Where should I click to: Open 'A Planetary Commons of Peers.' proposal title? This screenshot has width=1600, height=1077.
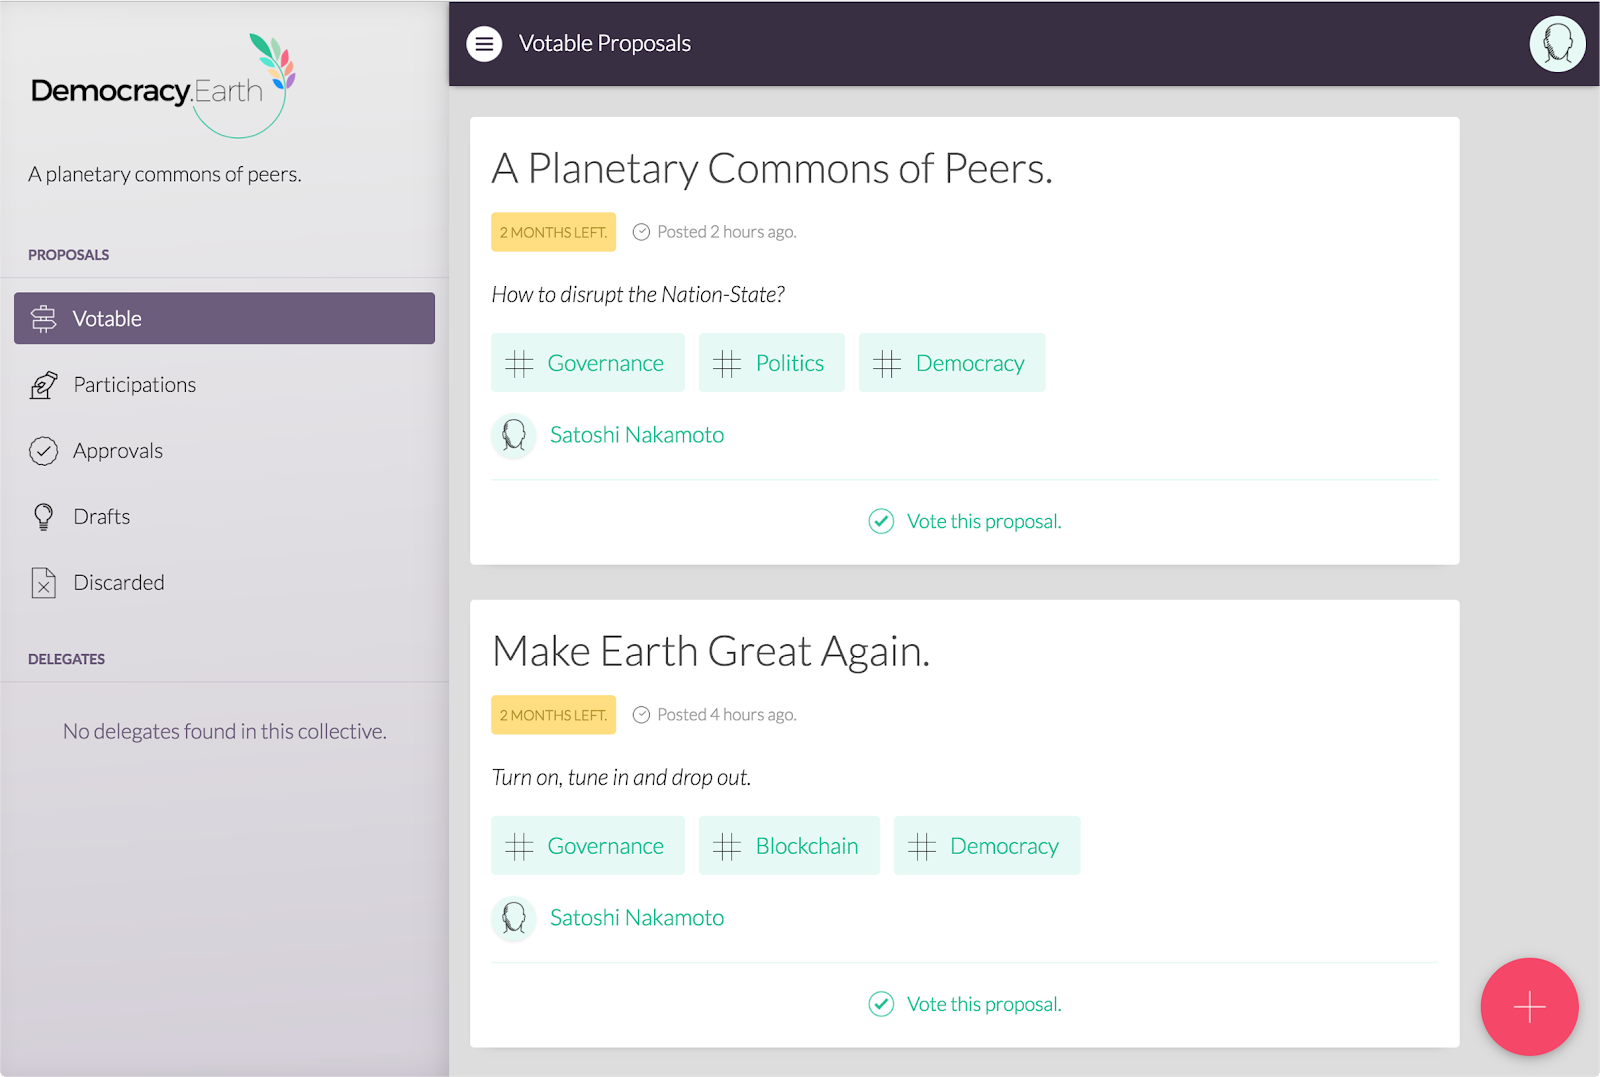click(x=772, y=169)
